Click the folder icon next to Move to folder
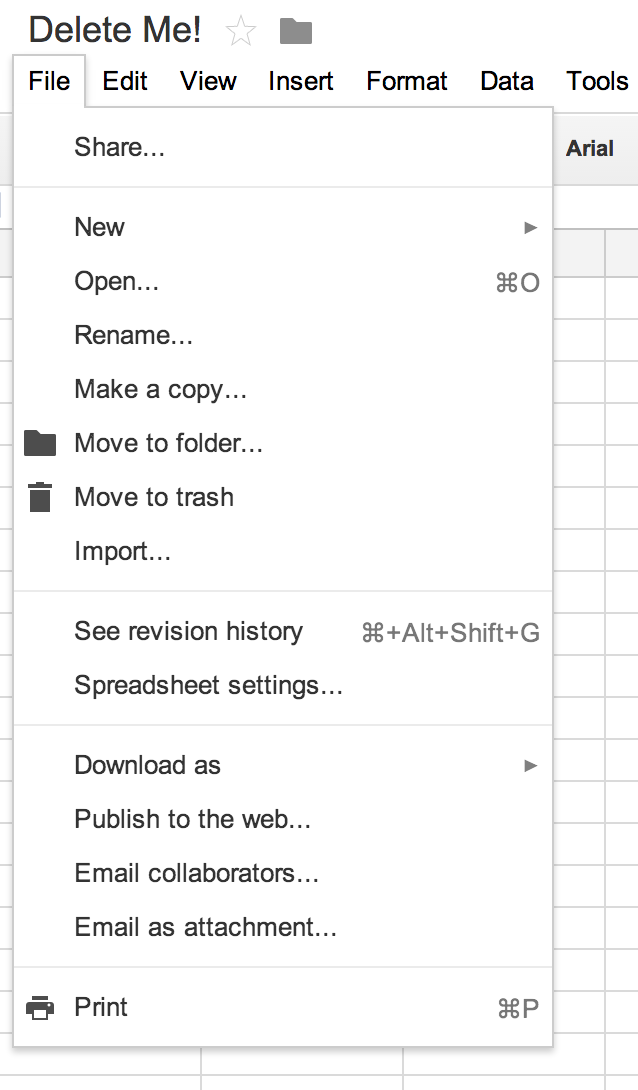This screenshot has height=1090, width=638. tap(40, 443)
